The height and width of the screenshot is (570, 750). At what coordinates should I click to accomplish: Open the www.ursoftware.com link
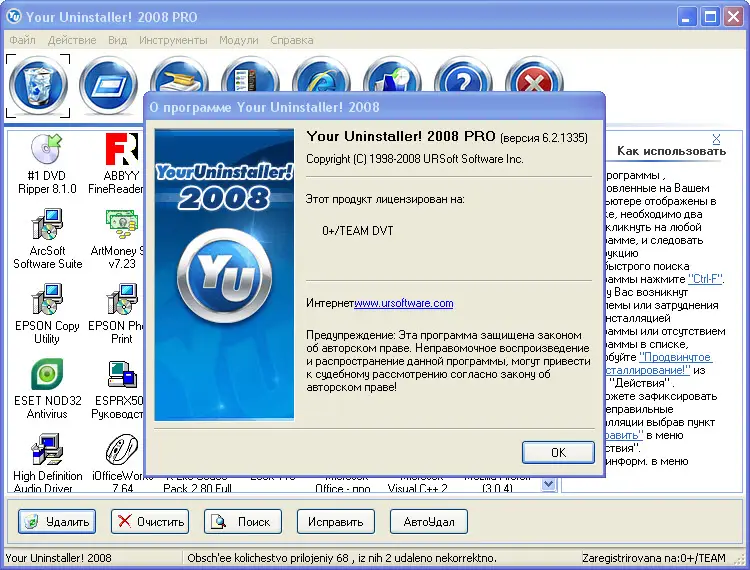click(x=404, y=303)
